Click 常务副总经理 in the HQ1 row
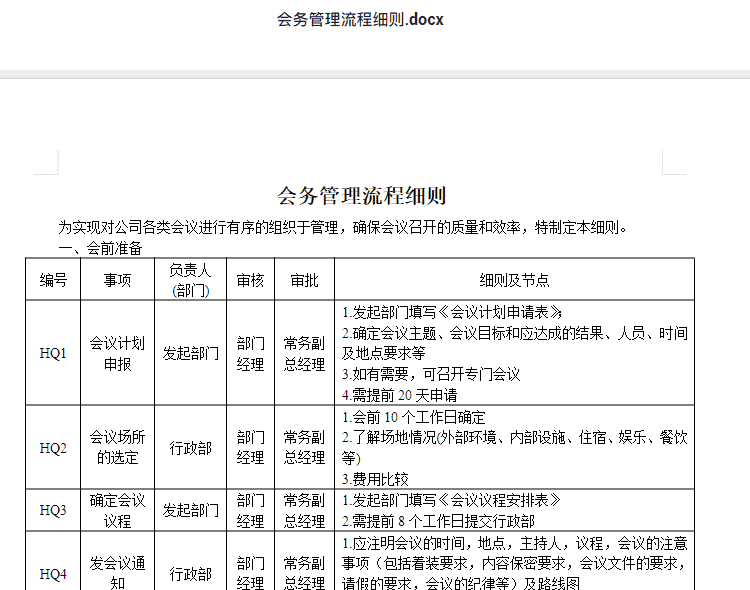Viewport: 750px width, 590px height. pos(304,353)
